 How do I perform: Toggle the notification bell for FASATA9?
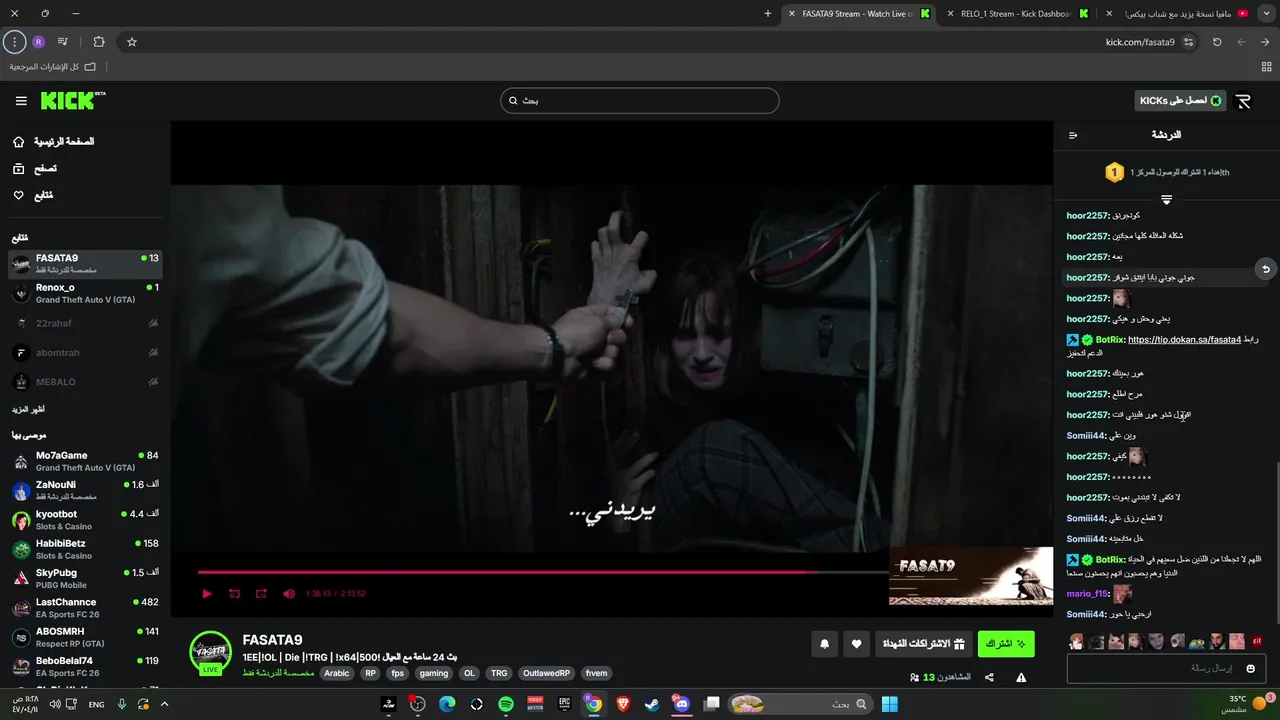pos(825,644)
